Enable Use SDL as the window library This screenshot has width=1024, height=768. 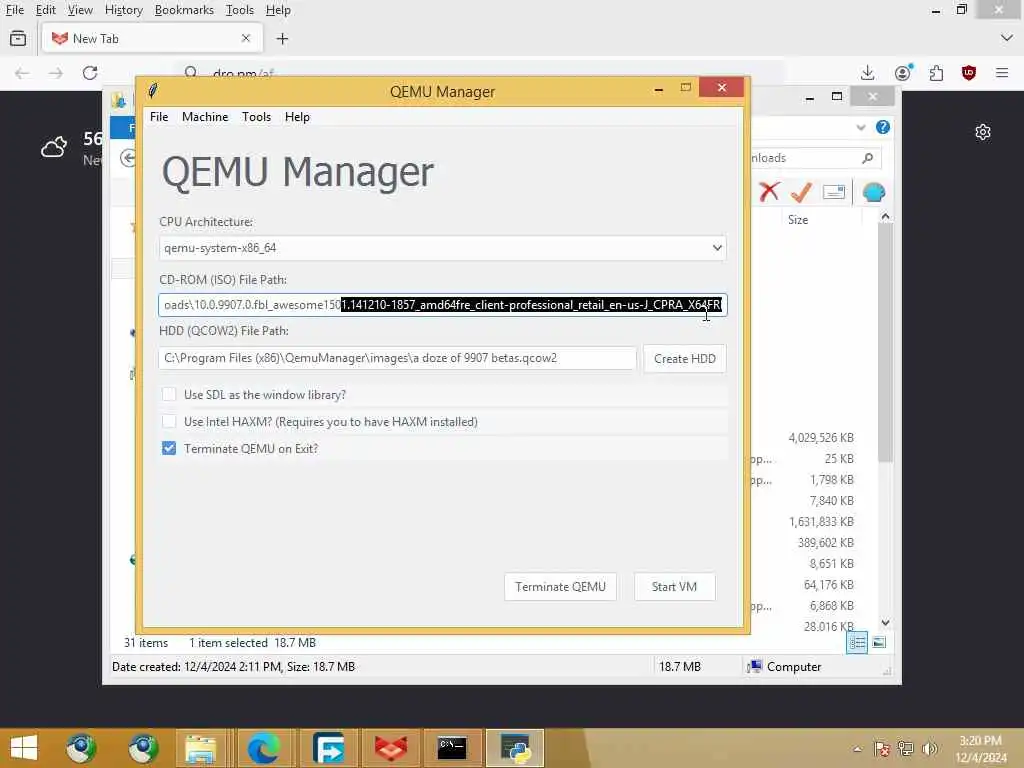coord(169,394)
